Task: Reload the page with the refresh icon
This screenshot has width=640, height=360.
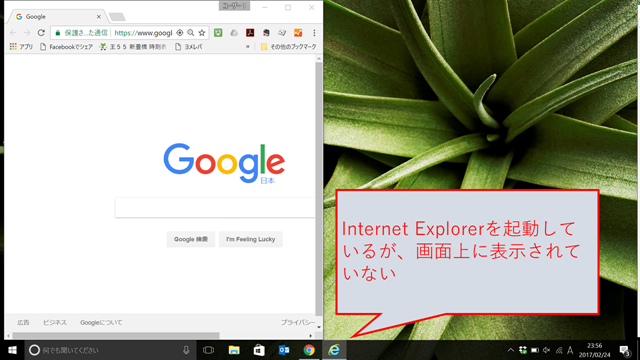Action: [x=41, y=33]
